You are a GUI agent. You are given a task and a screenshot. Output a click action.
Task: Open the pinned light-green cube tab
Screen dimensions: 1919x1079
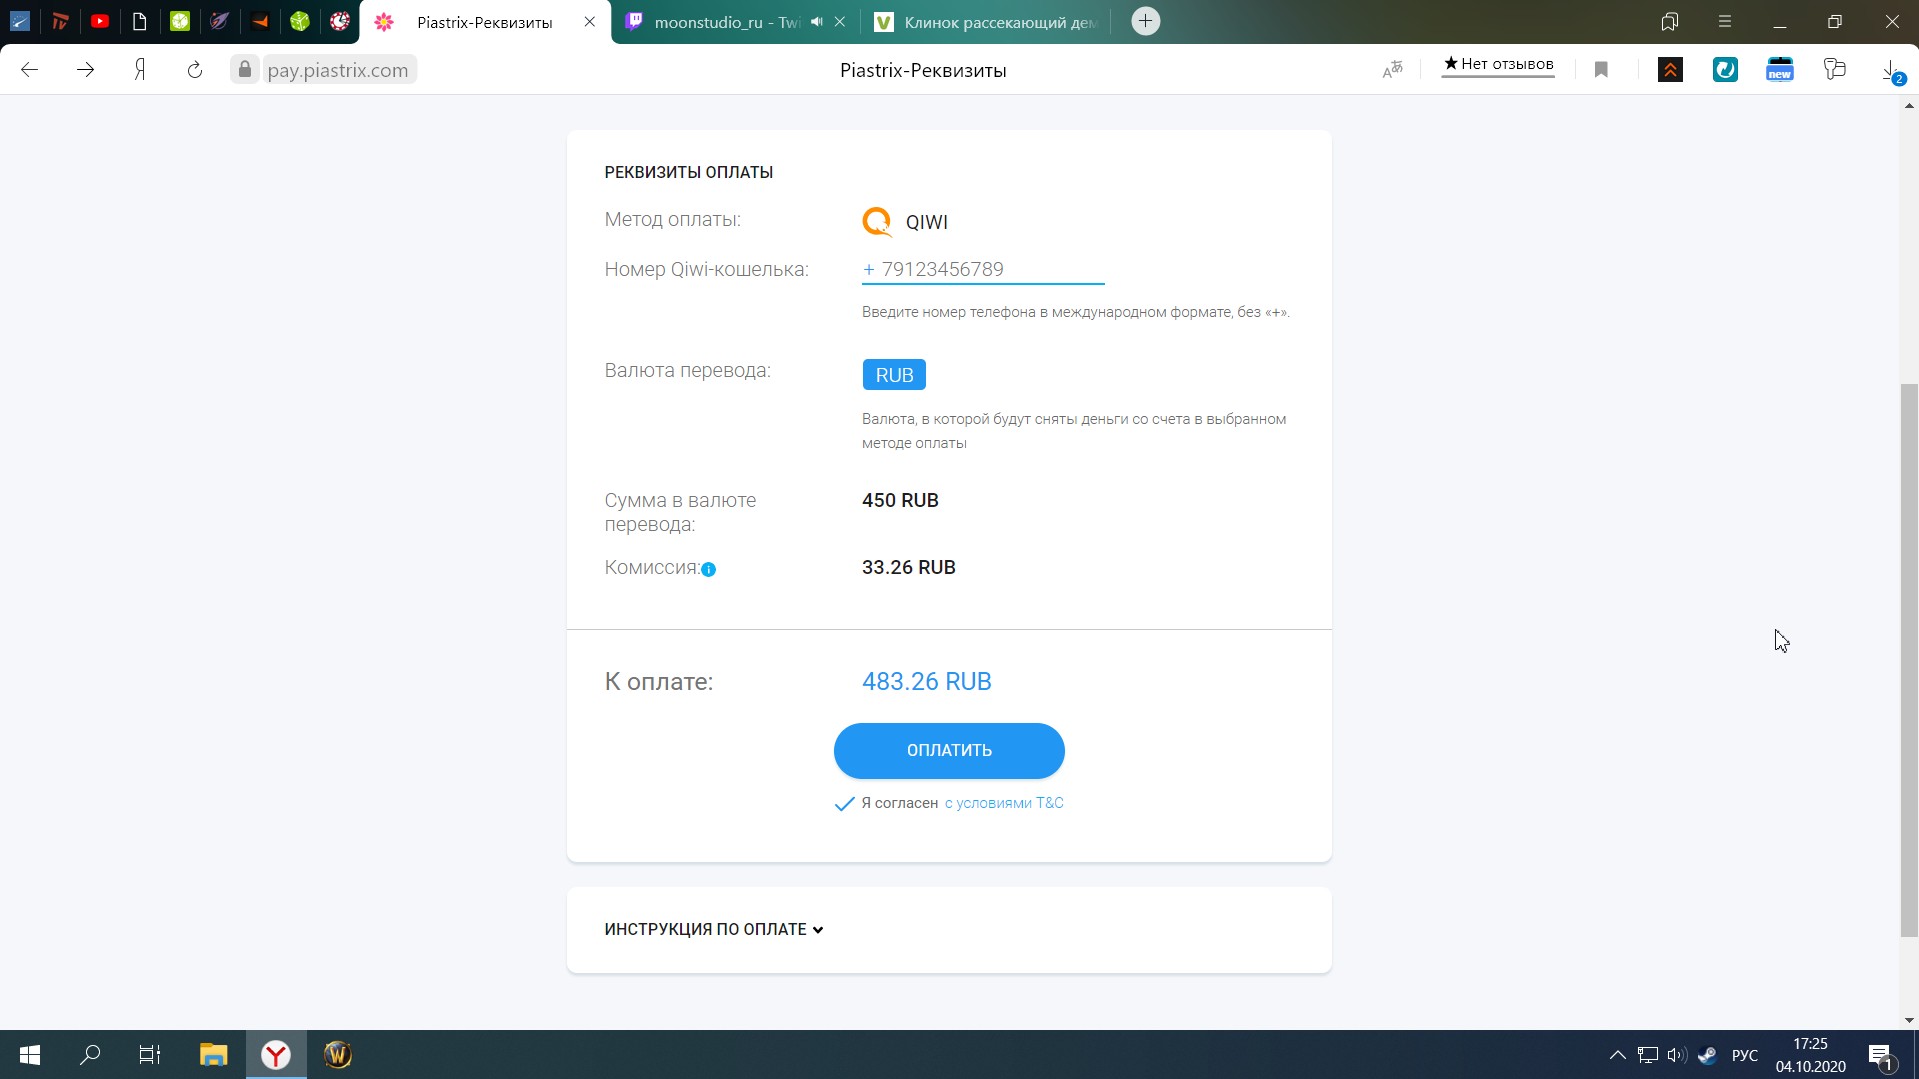click(180, 21)
